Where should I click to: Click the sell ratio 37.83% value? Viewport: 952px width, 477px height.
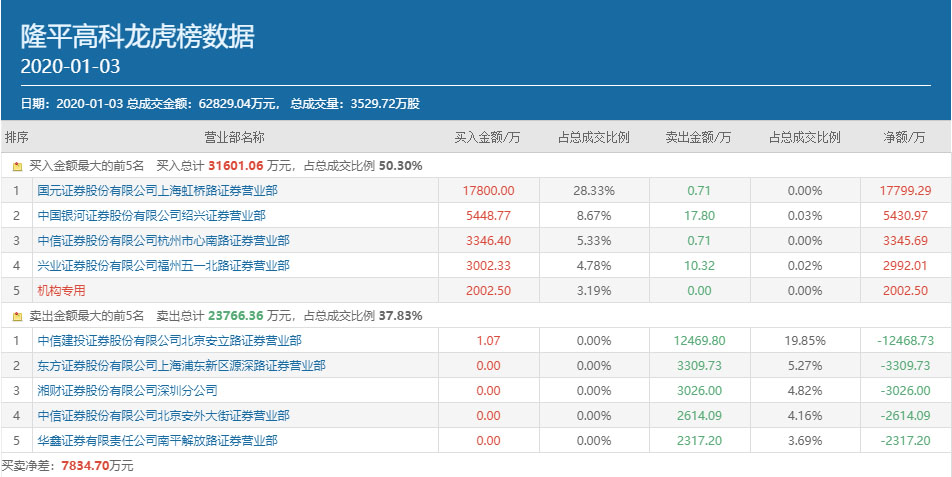point(401,316)
